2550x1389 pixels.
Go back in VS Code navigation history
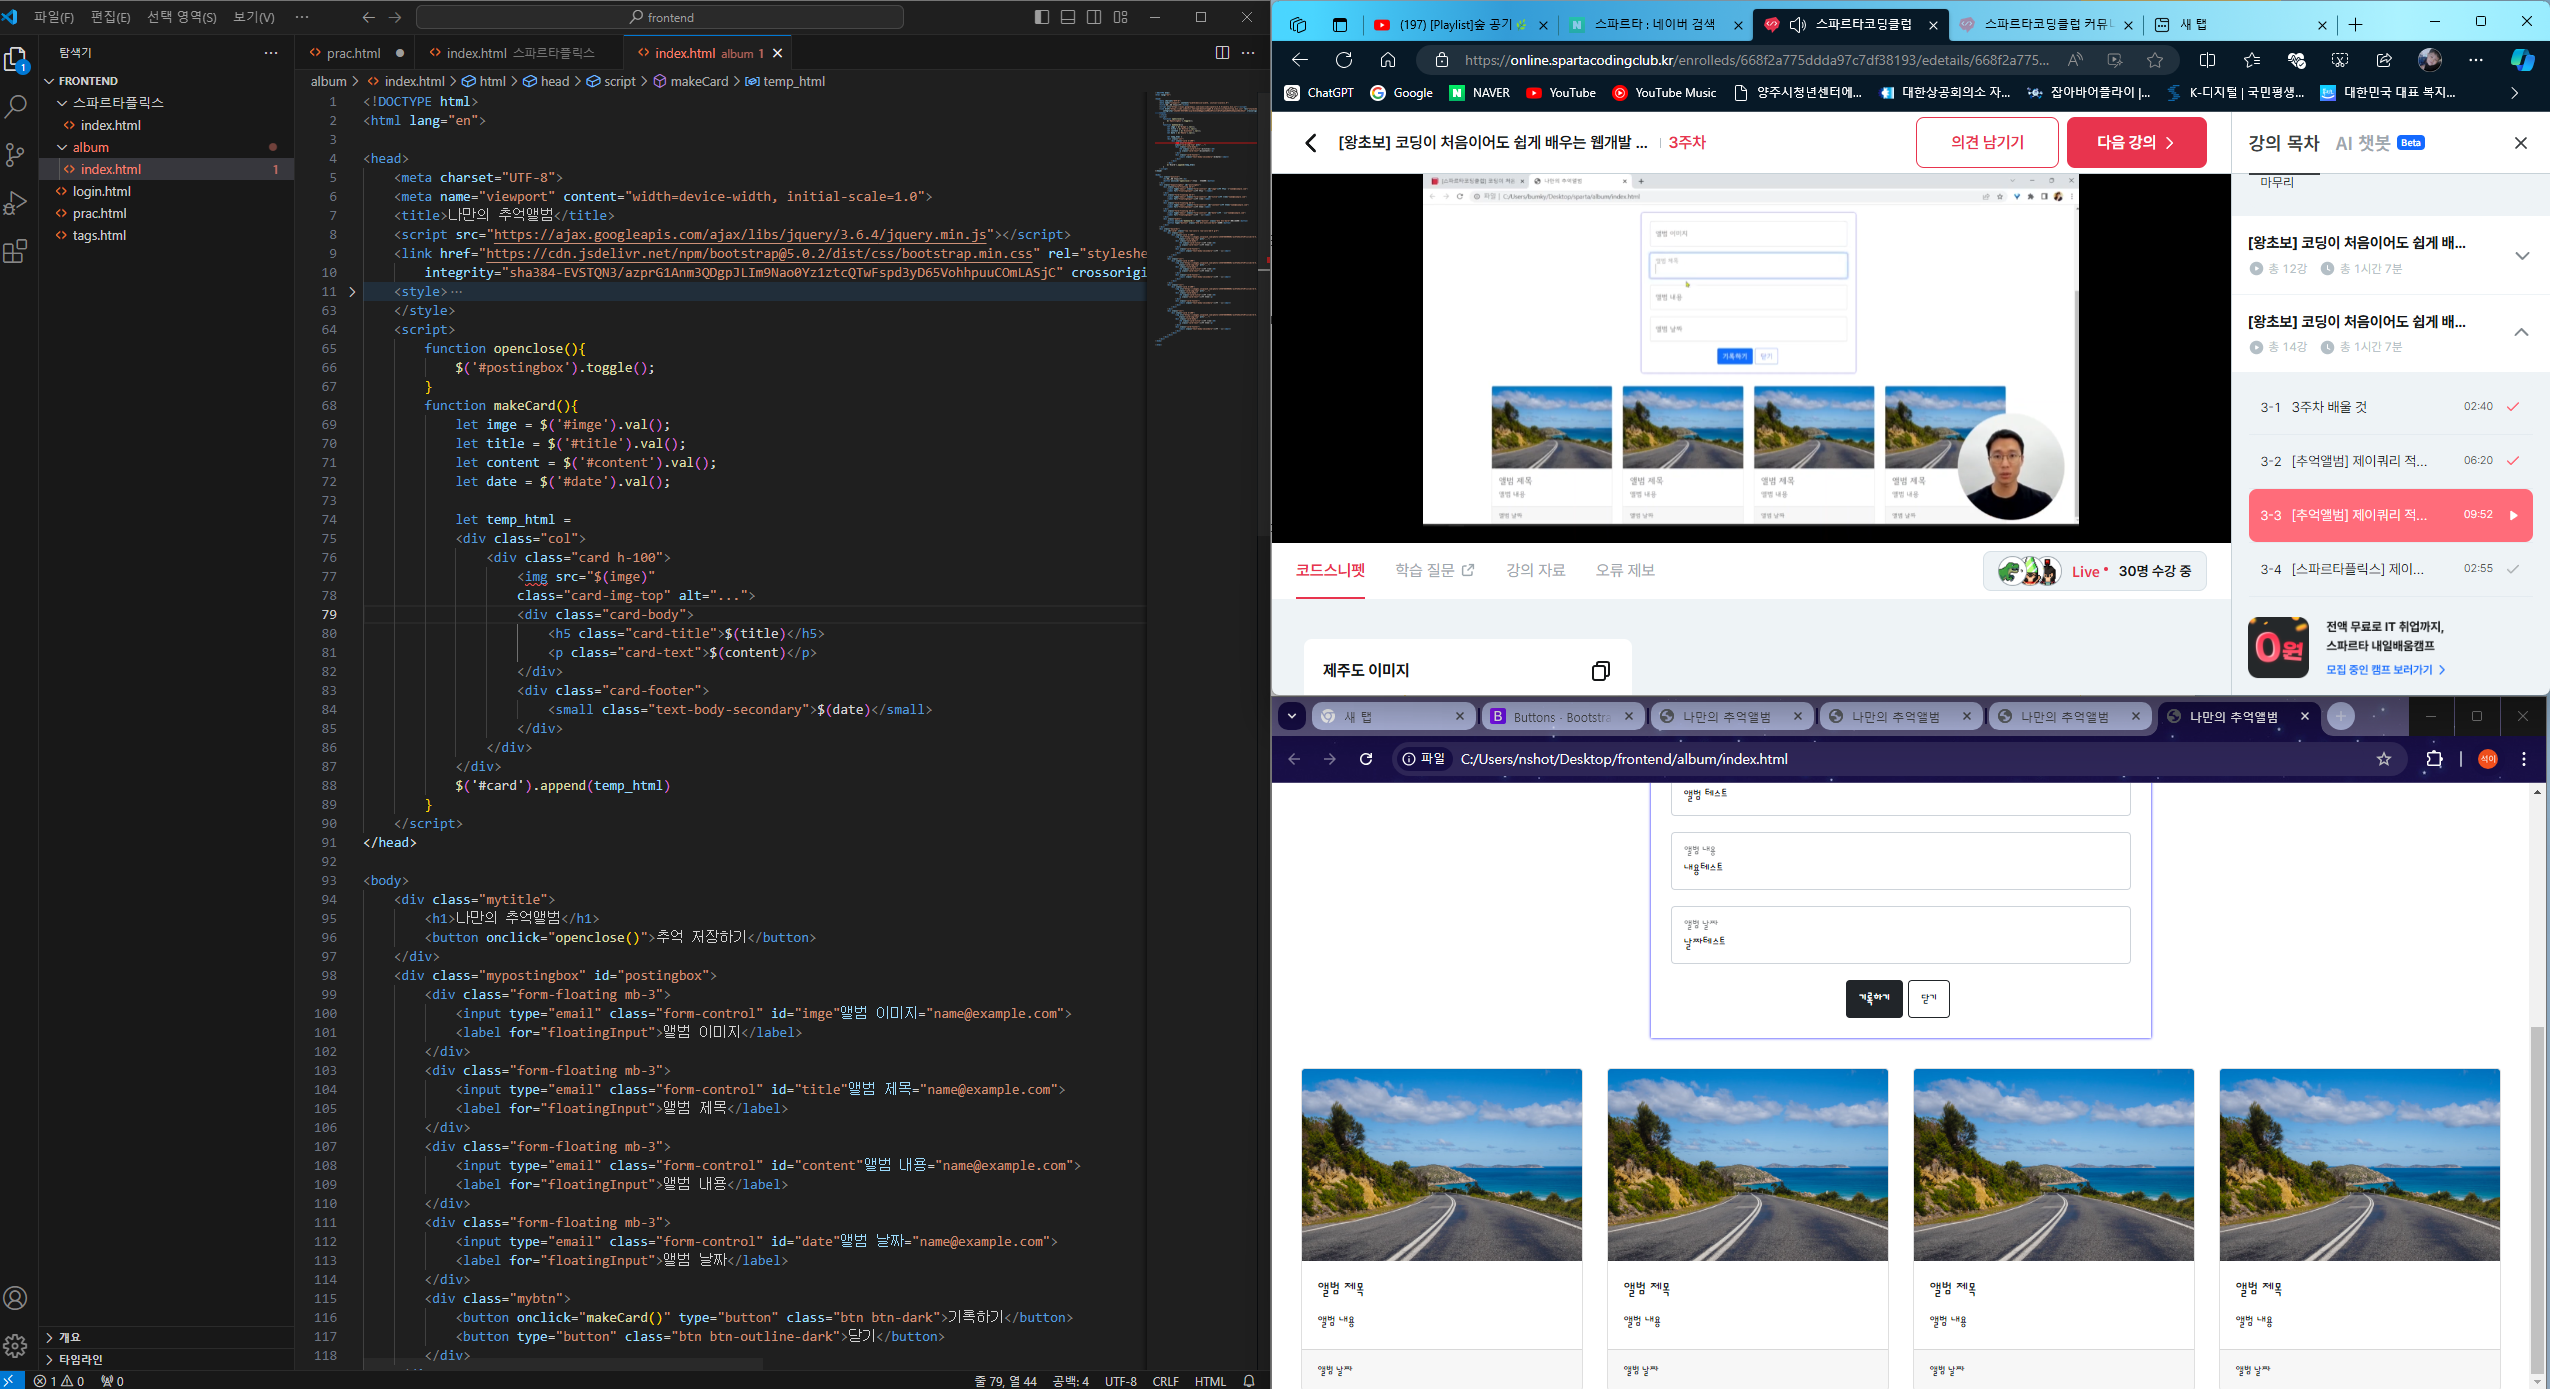click(369, 17)
